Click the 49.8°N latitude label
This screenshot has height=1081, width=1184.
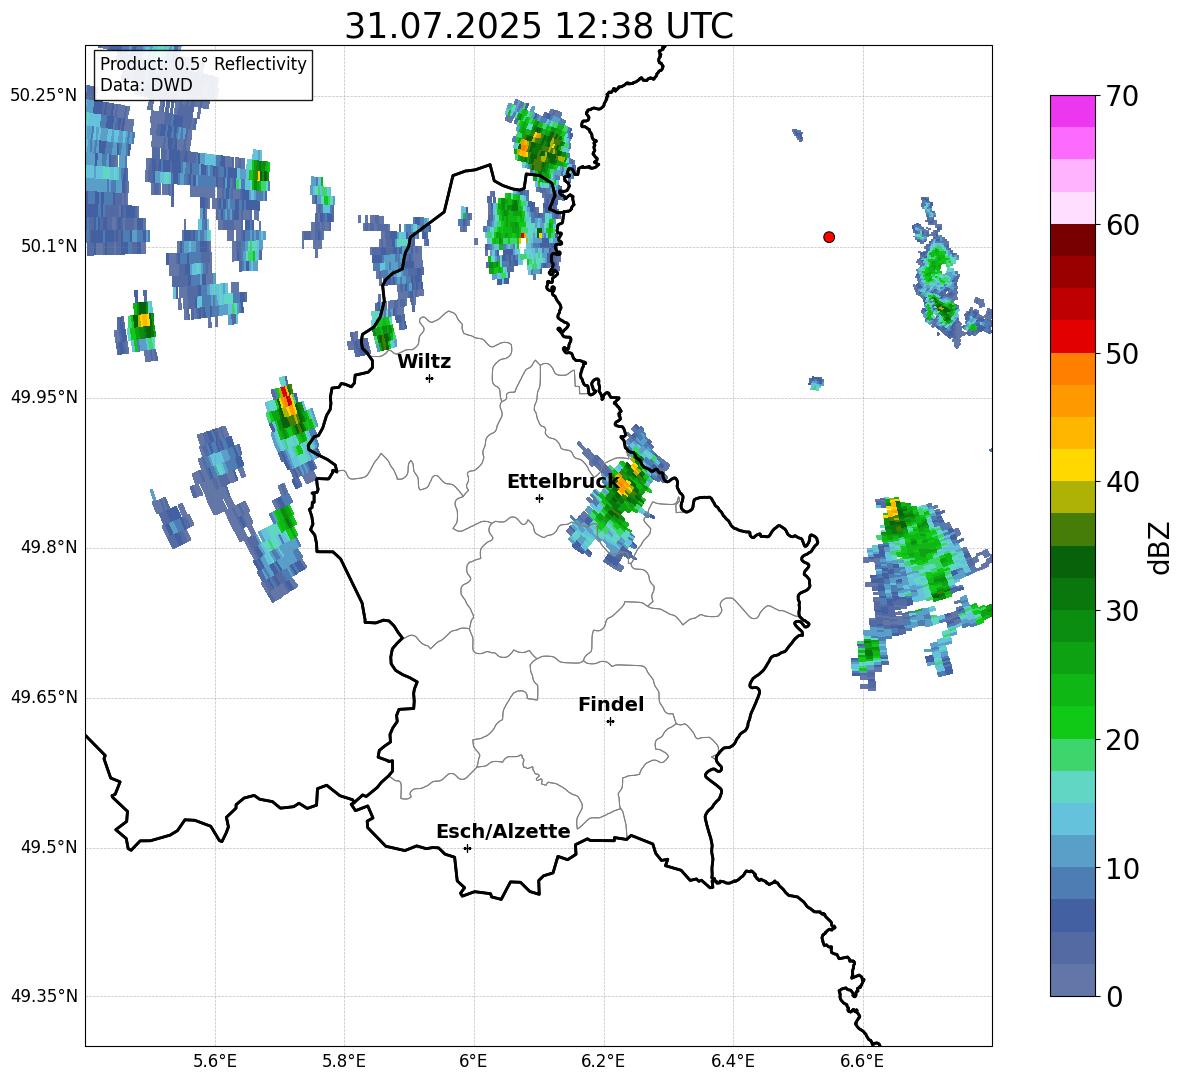[x=49, y=547]
